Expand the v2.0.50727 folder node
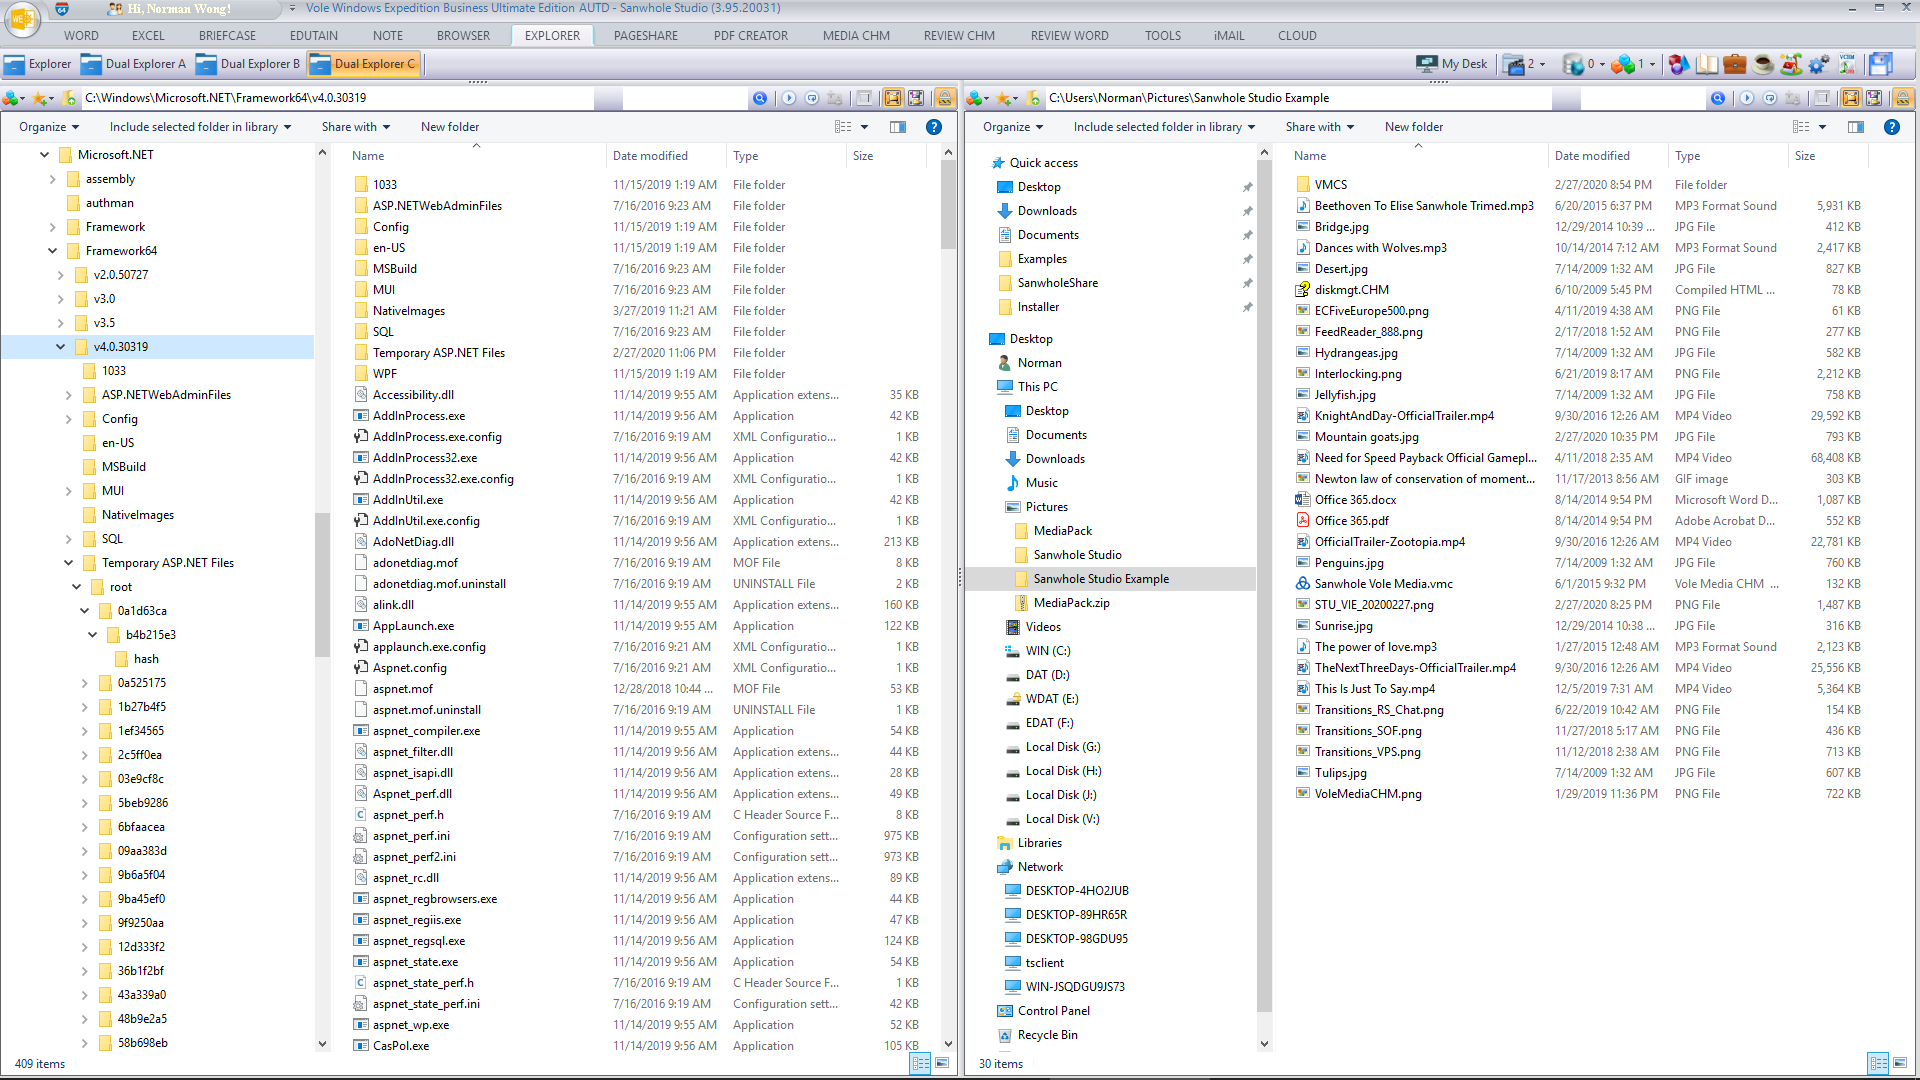 tap(60, 275)
